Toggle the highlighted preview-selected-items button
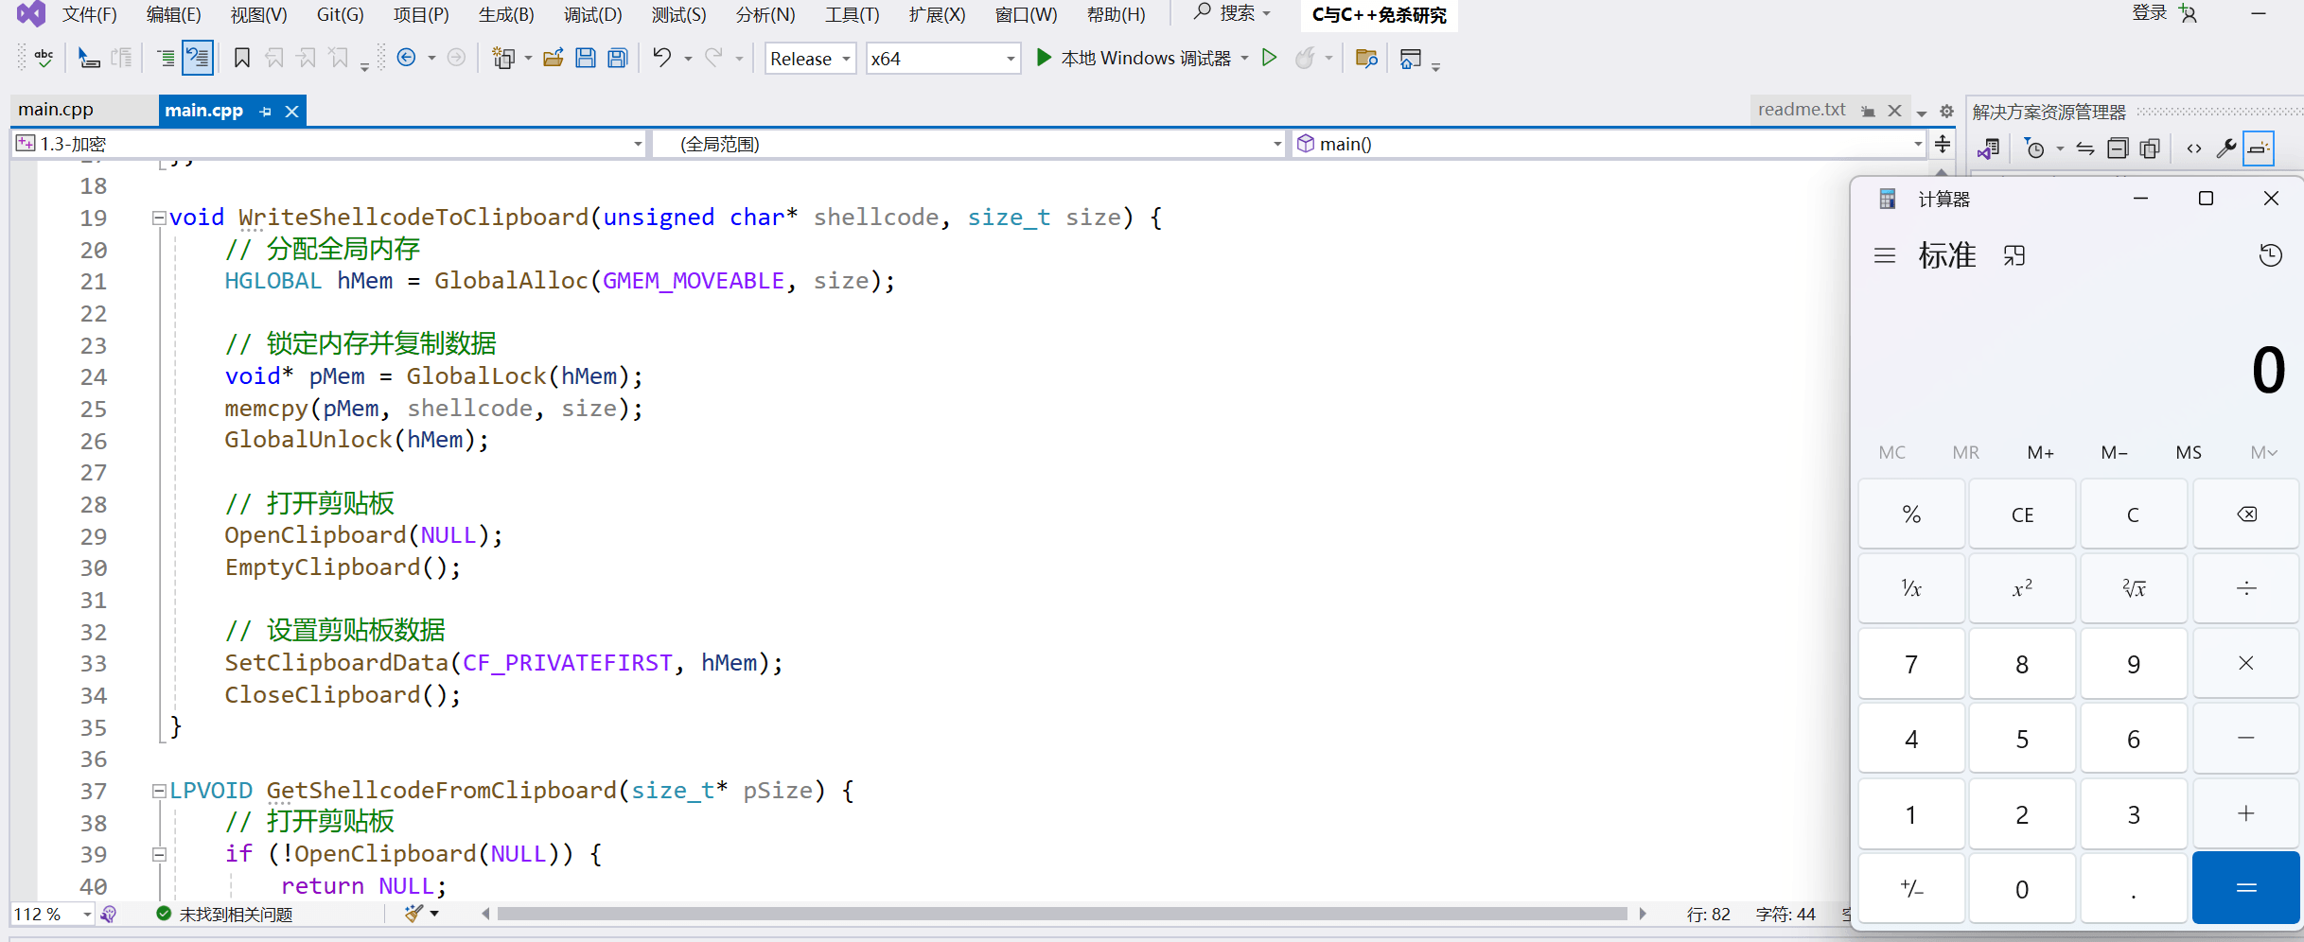This screenshot has height=942, width=2304. coord(2259,149)
